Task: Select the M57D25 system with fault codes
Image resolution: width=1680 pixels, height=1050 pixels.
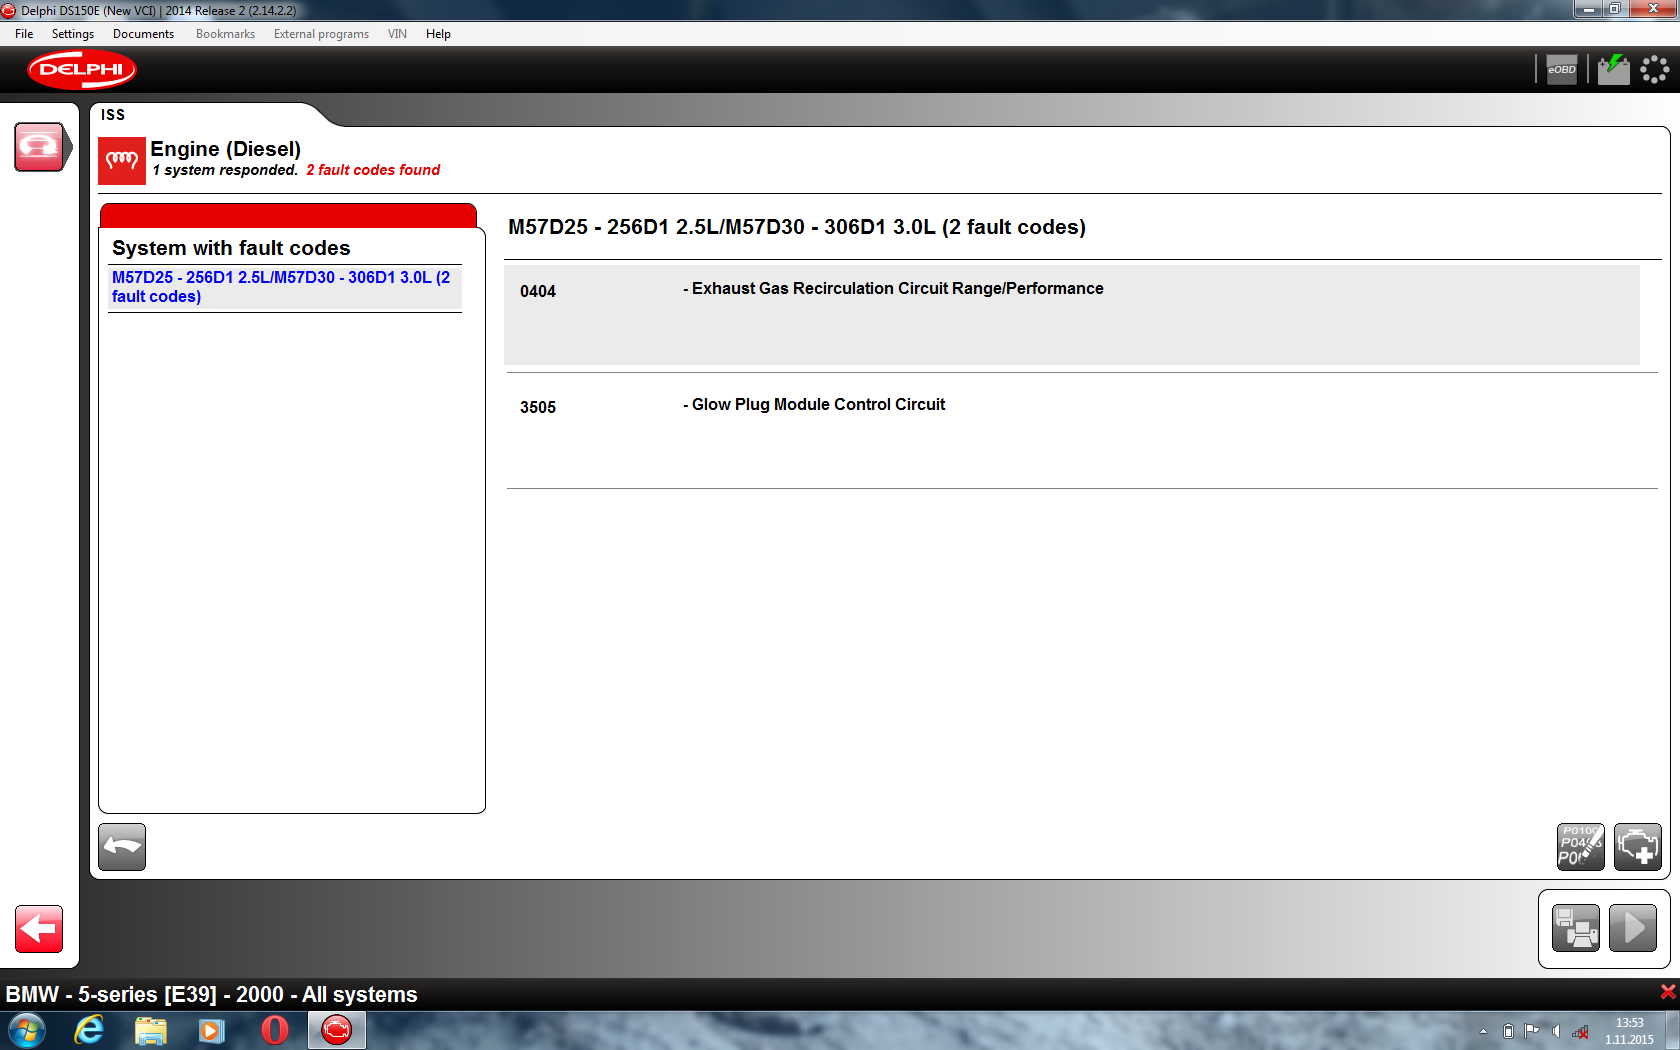Action: point(285,287)
